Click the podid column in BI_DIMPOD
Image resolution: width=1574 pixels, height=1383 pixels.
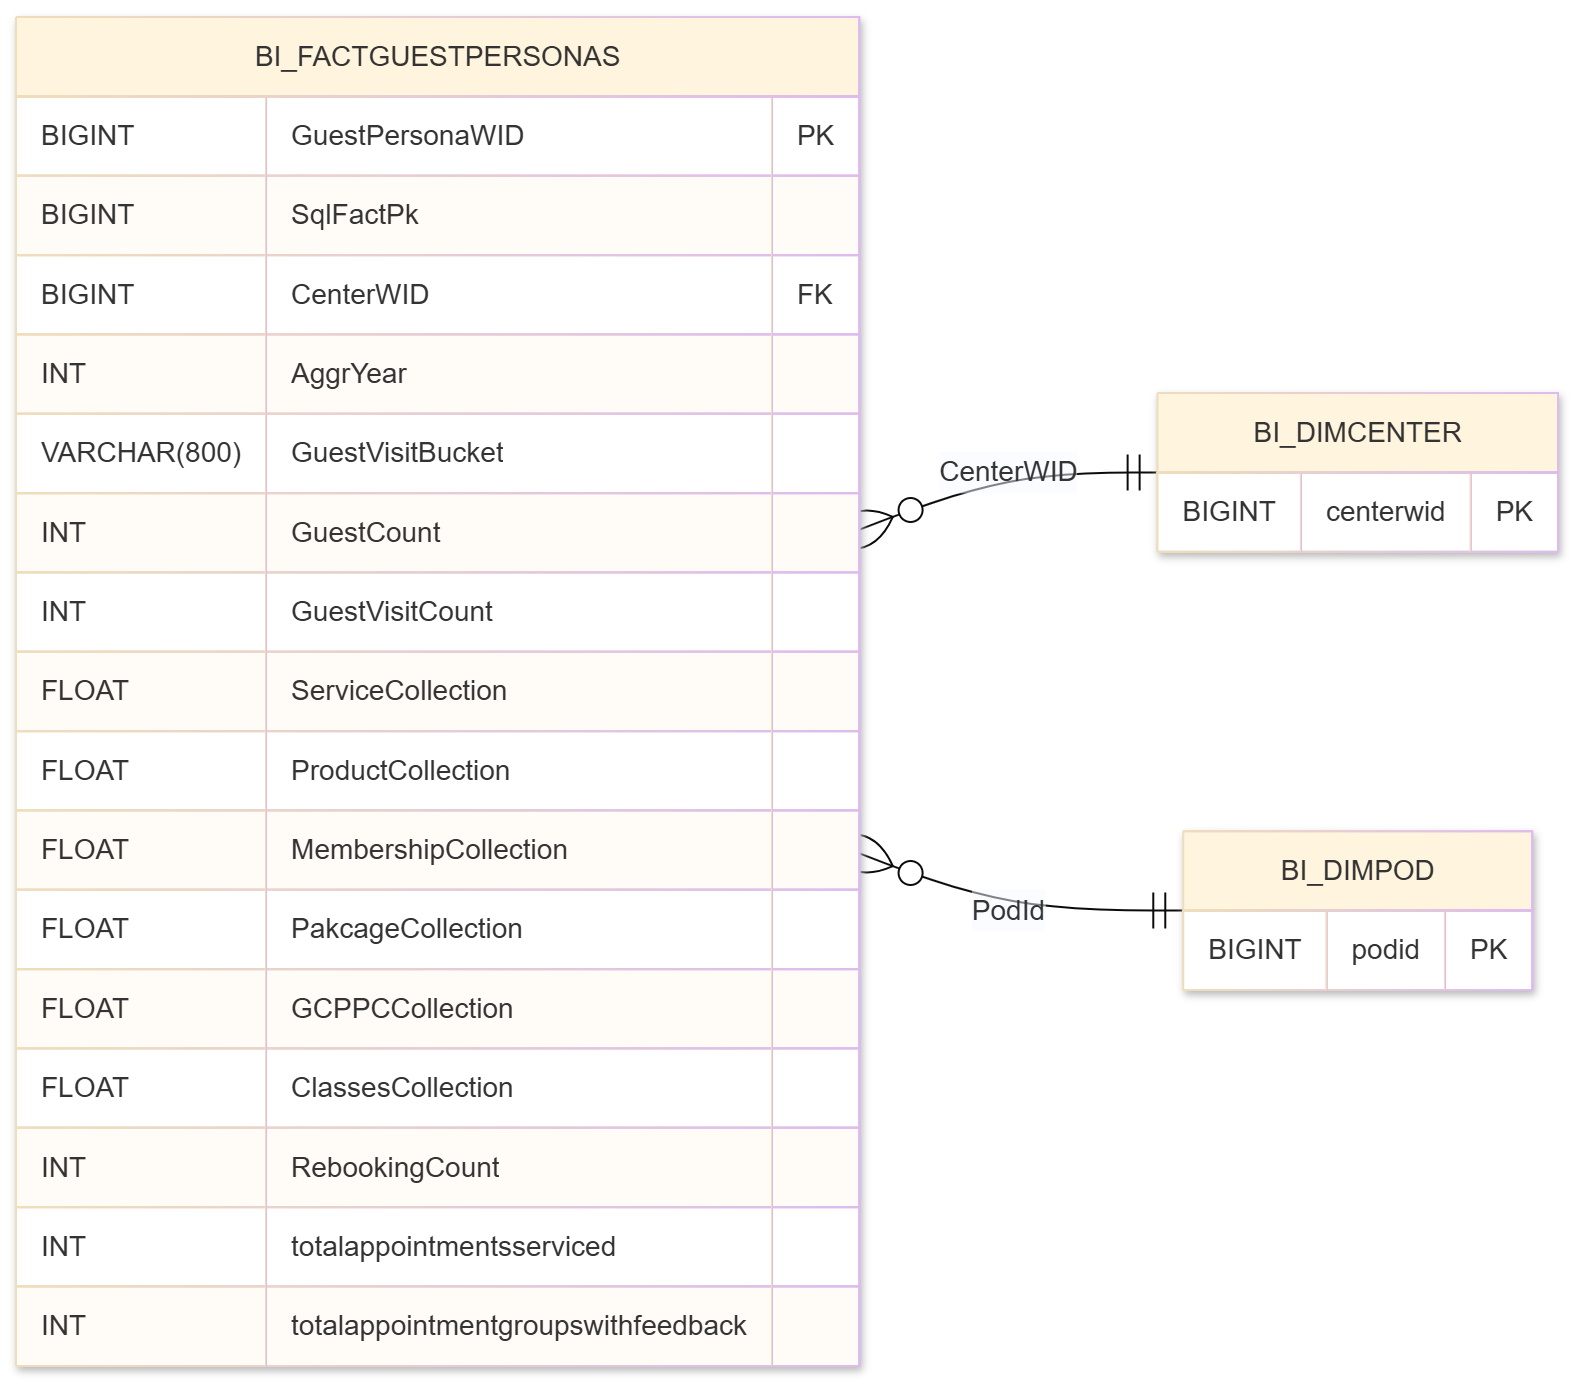[1384, 950]
